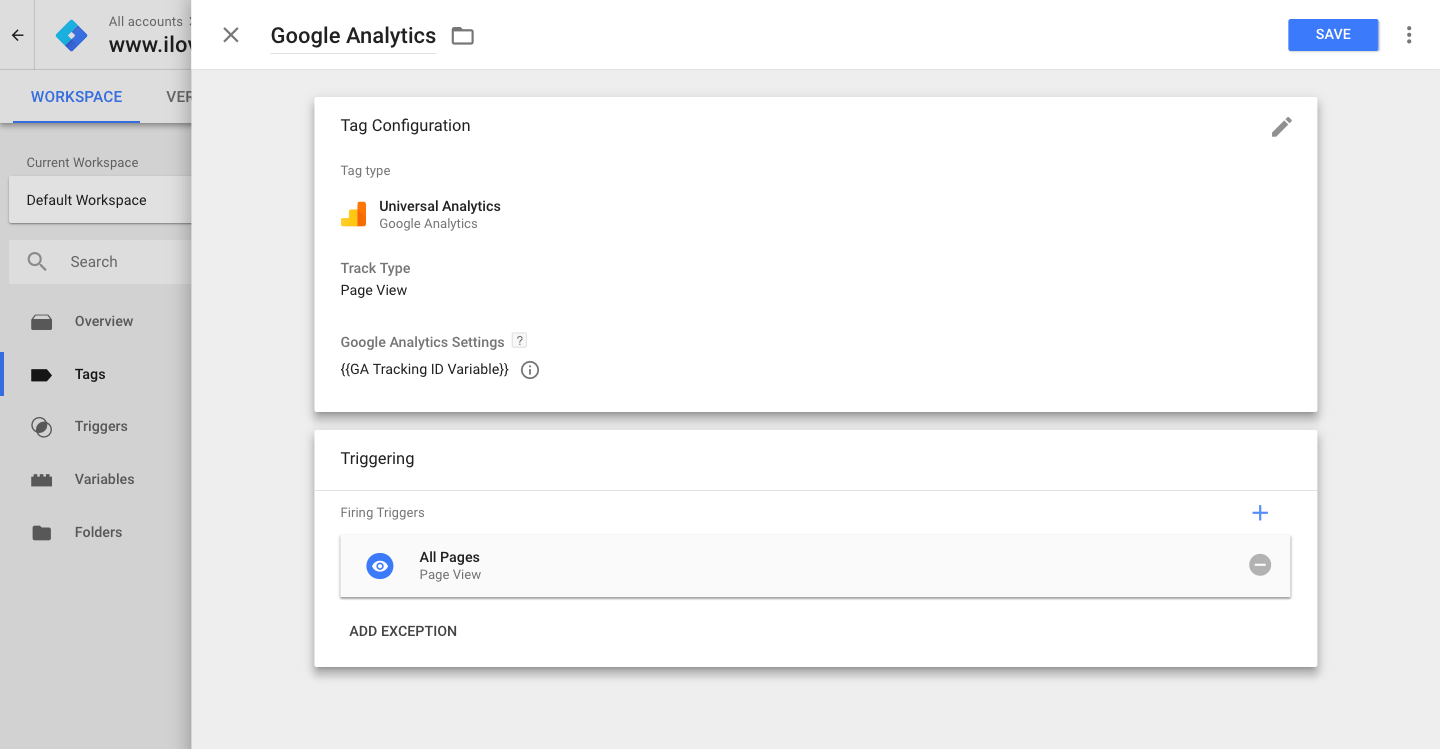Add a firing trigger with plus icon
The height and width of the screenshot is (749, 1440).
tap(1260, 513)
